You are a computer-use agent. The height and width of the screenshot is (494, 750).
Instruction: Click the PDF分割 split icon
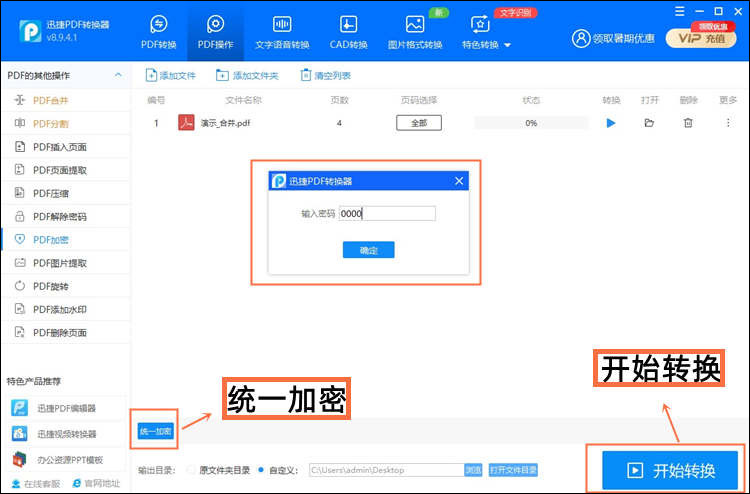20,123
